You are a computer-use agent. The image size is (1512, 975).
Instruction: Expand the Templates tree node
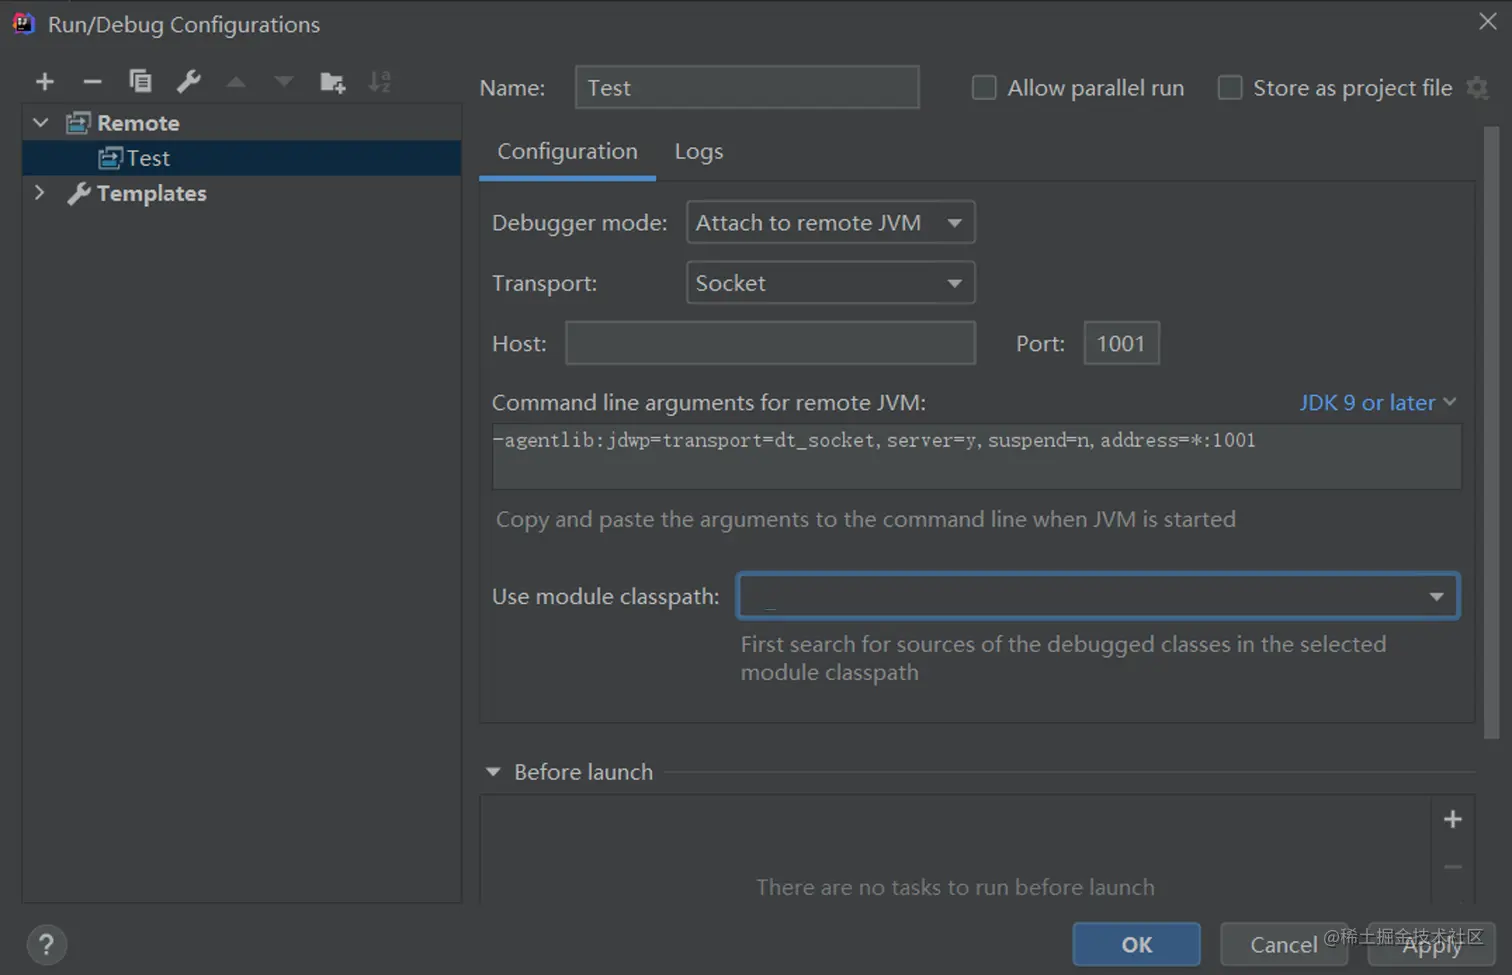point(40,193)
